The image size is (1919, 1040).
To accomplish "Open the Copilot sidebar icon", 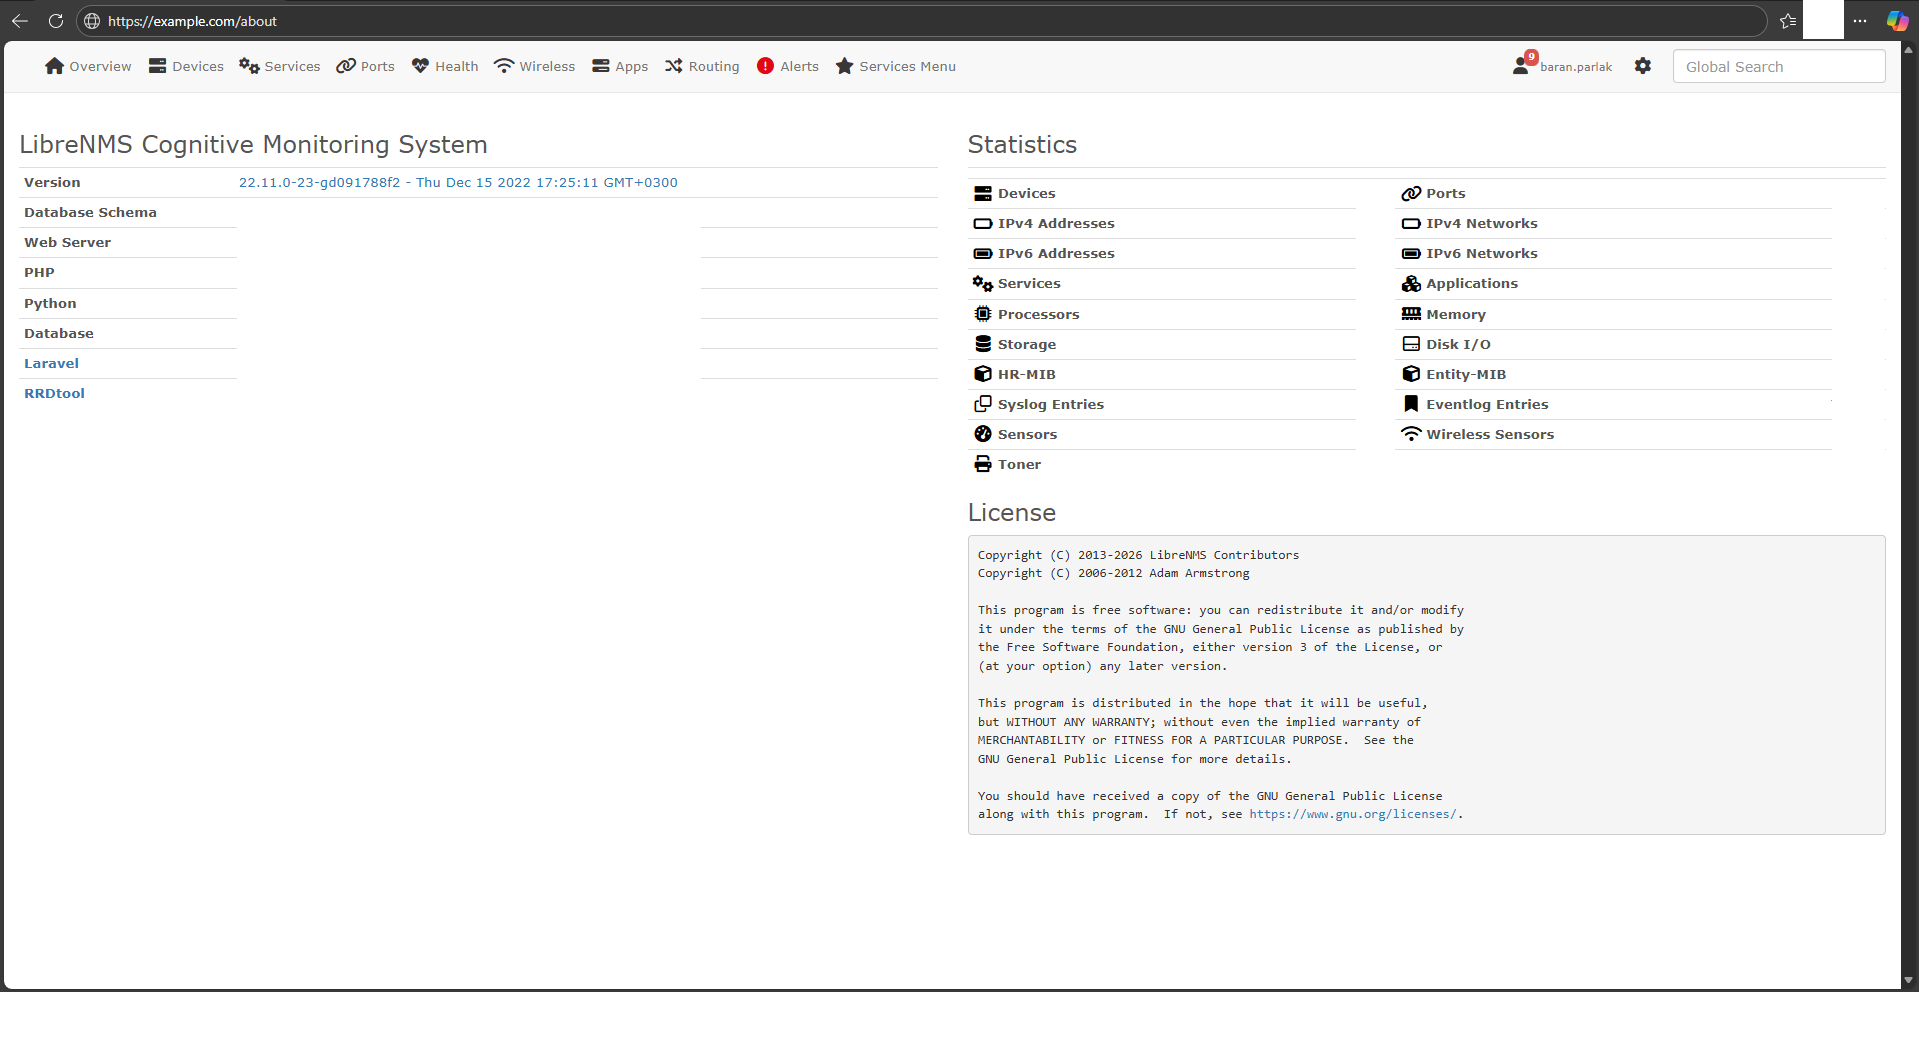I will pyautogui.click(x=1897, y=21).
